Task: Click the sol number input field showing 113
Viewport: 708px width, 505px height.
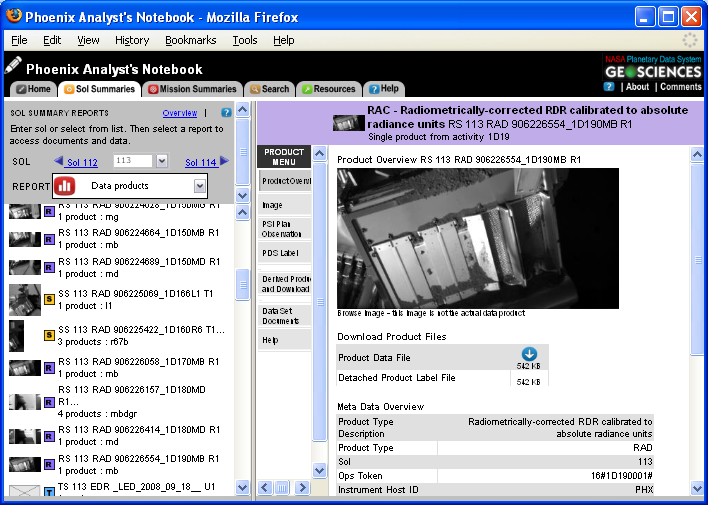Action: click(133, 161)
